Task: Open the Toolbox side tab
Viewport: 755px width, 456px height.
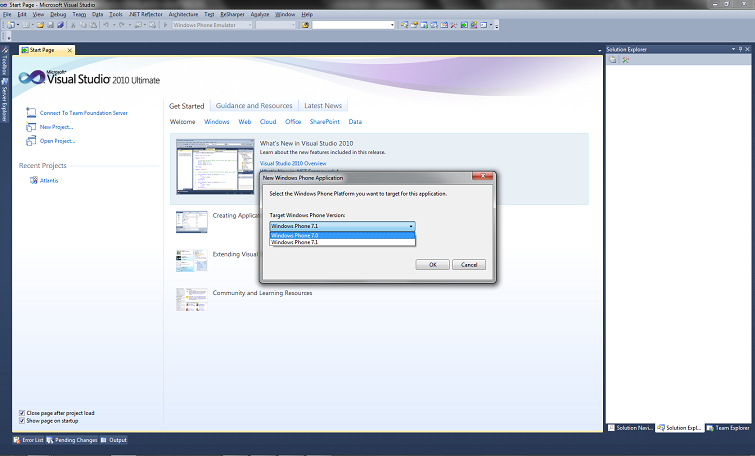Action: click(x=4, y=62)
